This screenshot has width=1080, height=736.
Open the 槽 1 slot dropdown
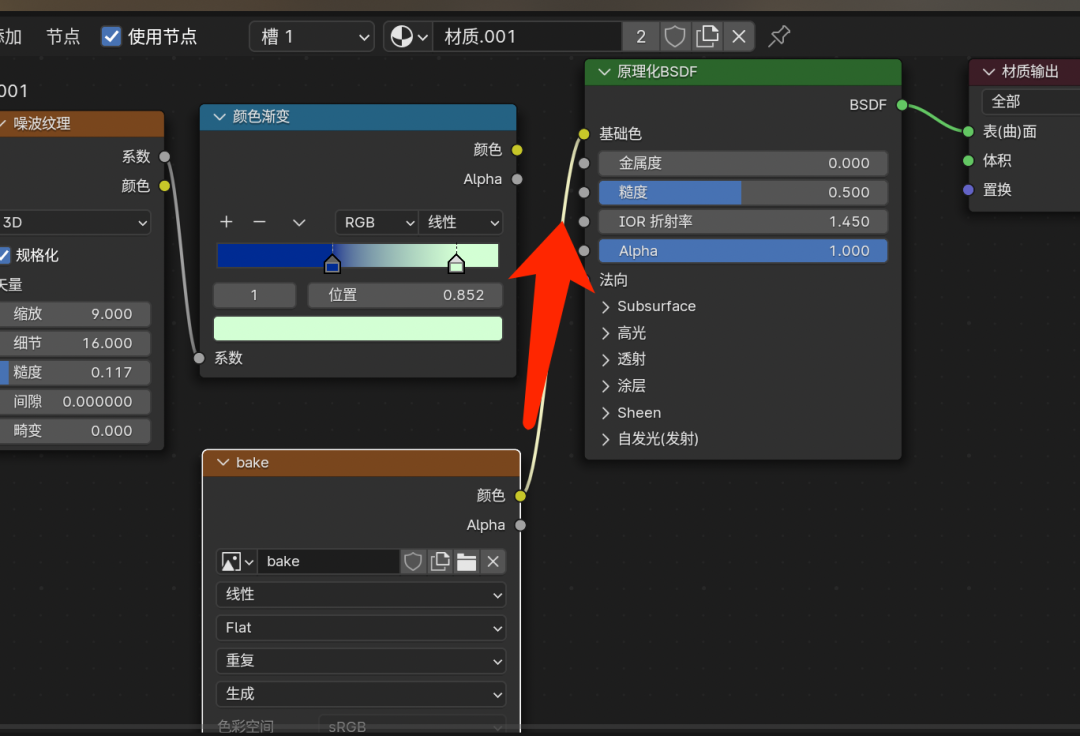tap(310, 36)
